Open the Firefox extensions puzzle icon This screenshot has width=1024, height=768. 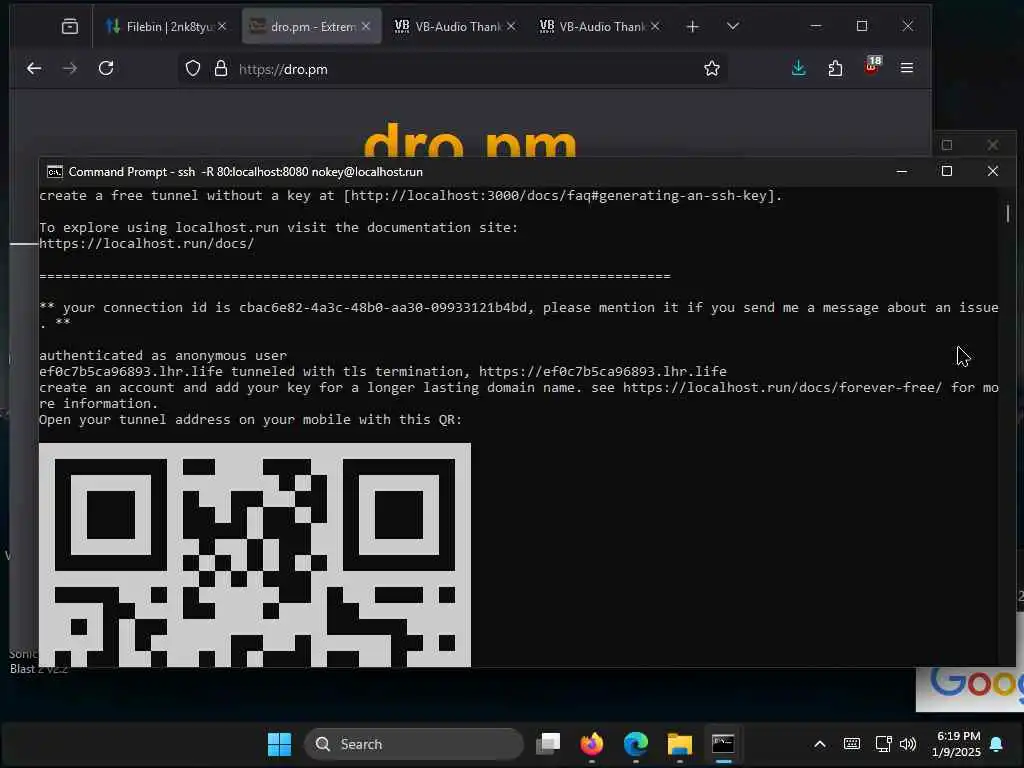click(835, 69)
